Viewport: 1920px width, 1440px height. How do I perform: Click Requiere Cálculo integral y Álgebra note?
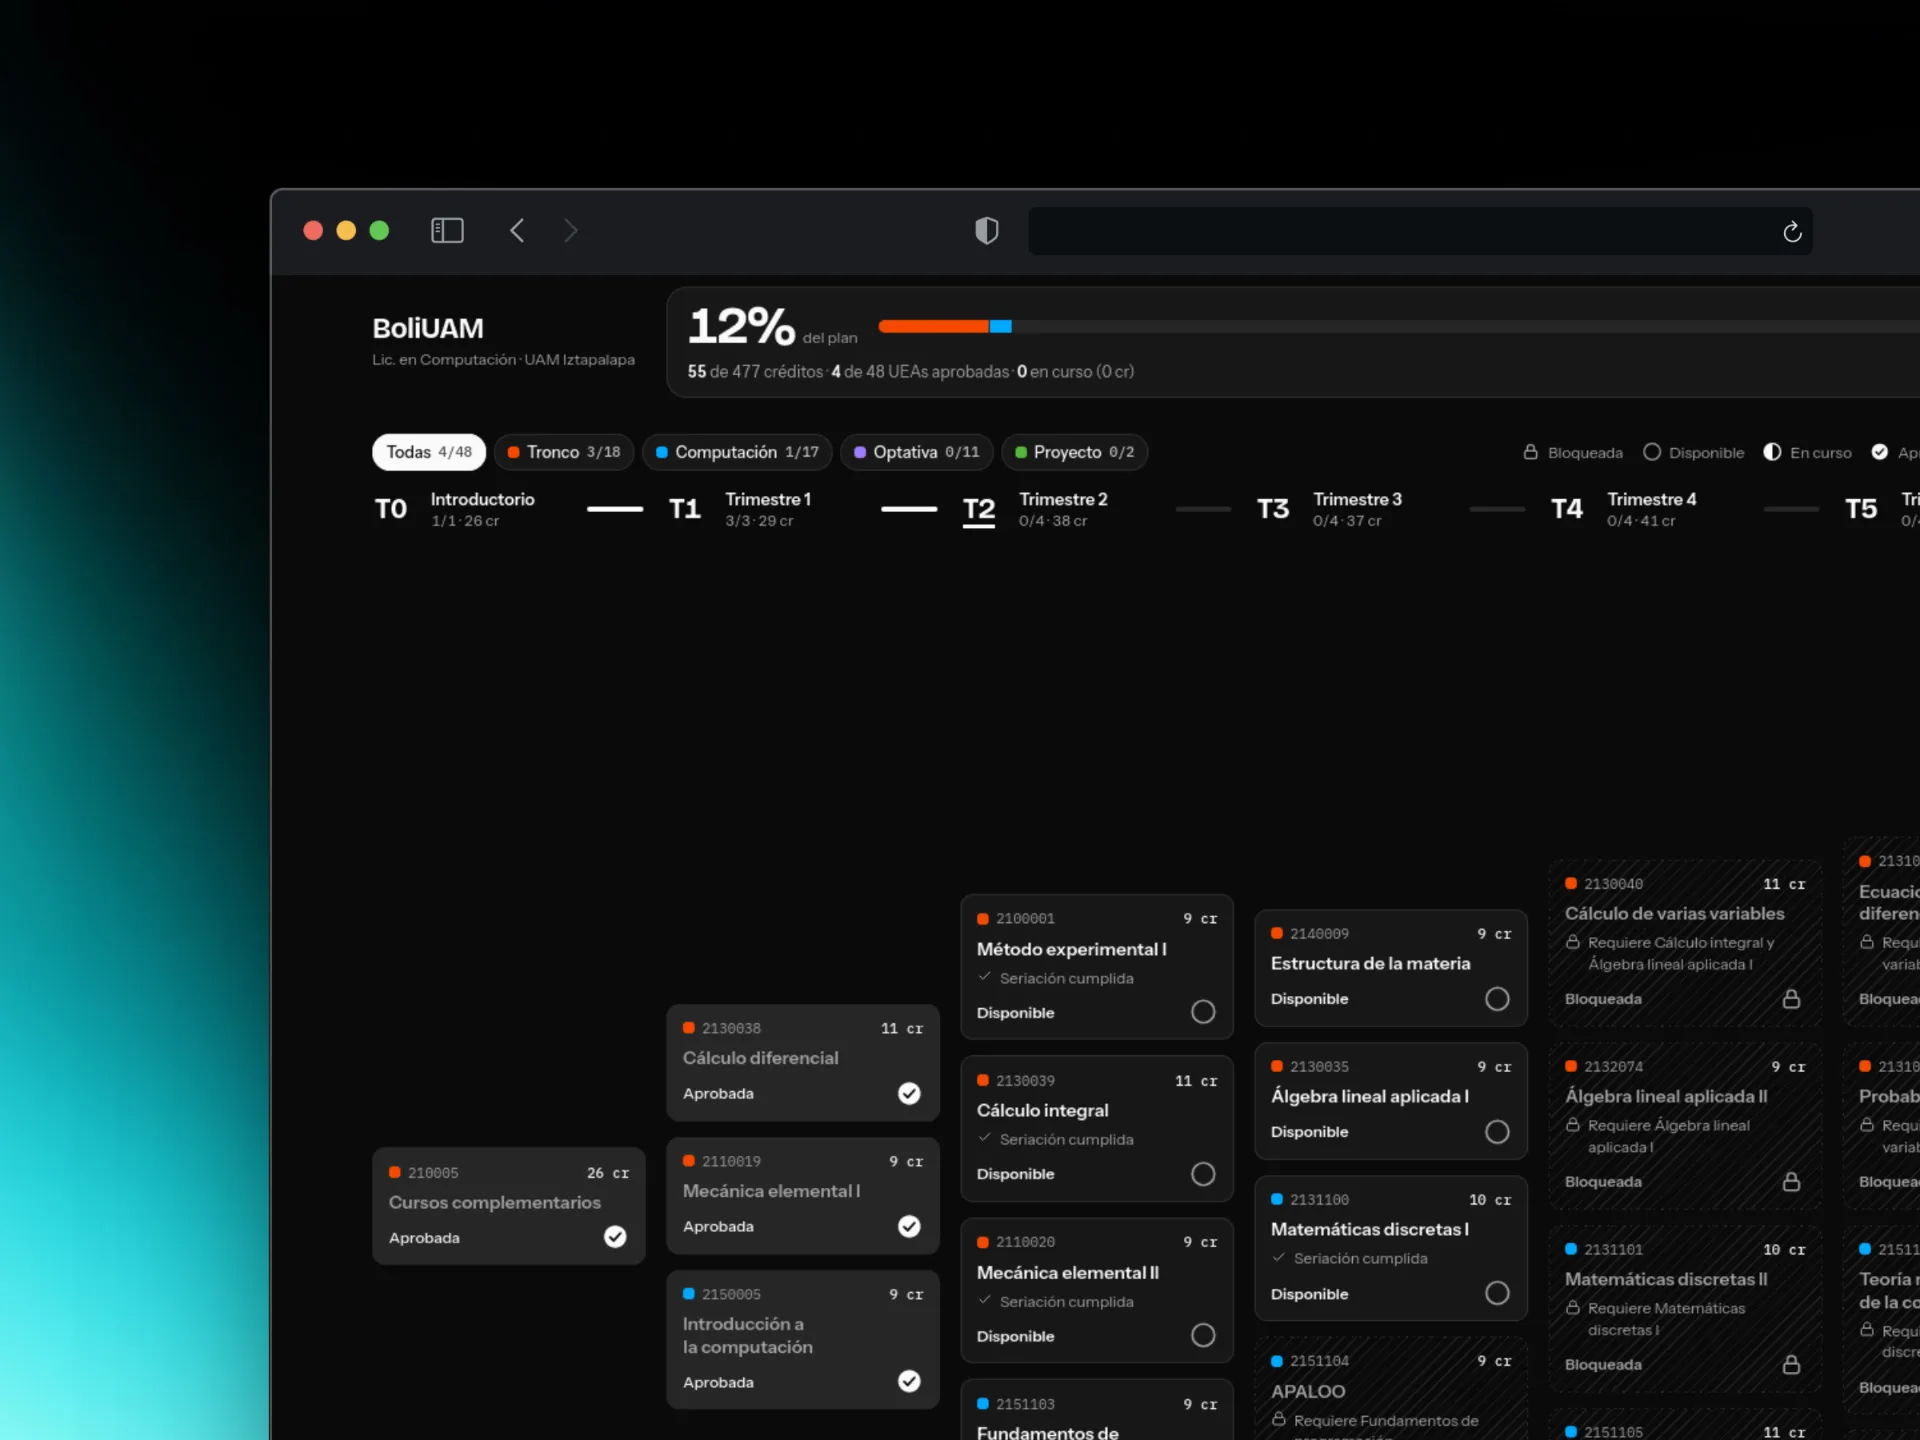click(1680, 954)
